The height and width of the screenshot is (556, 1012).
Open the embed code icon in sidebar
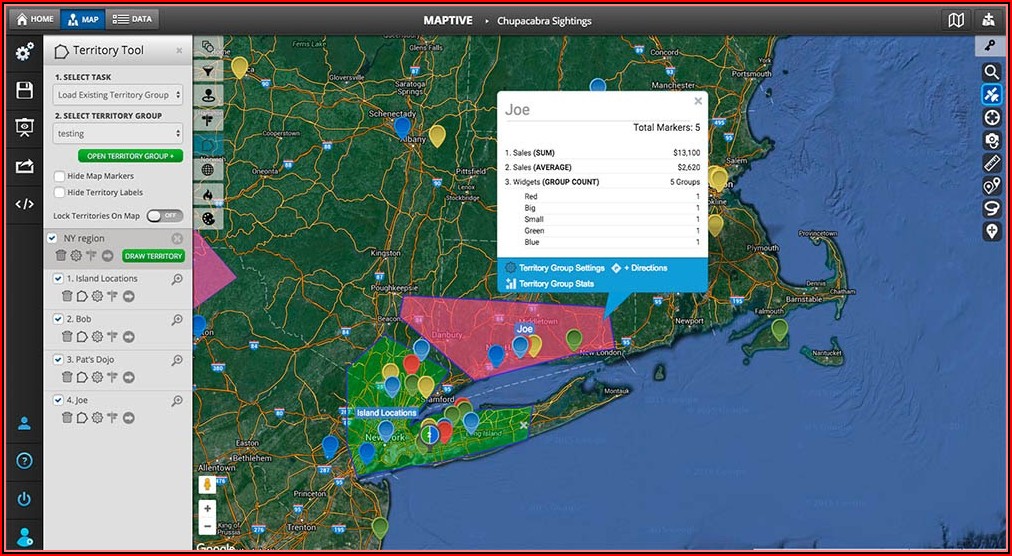(x=24, y=204)
